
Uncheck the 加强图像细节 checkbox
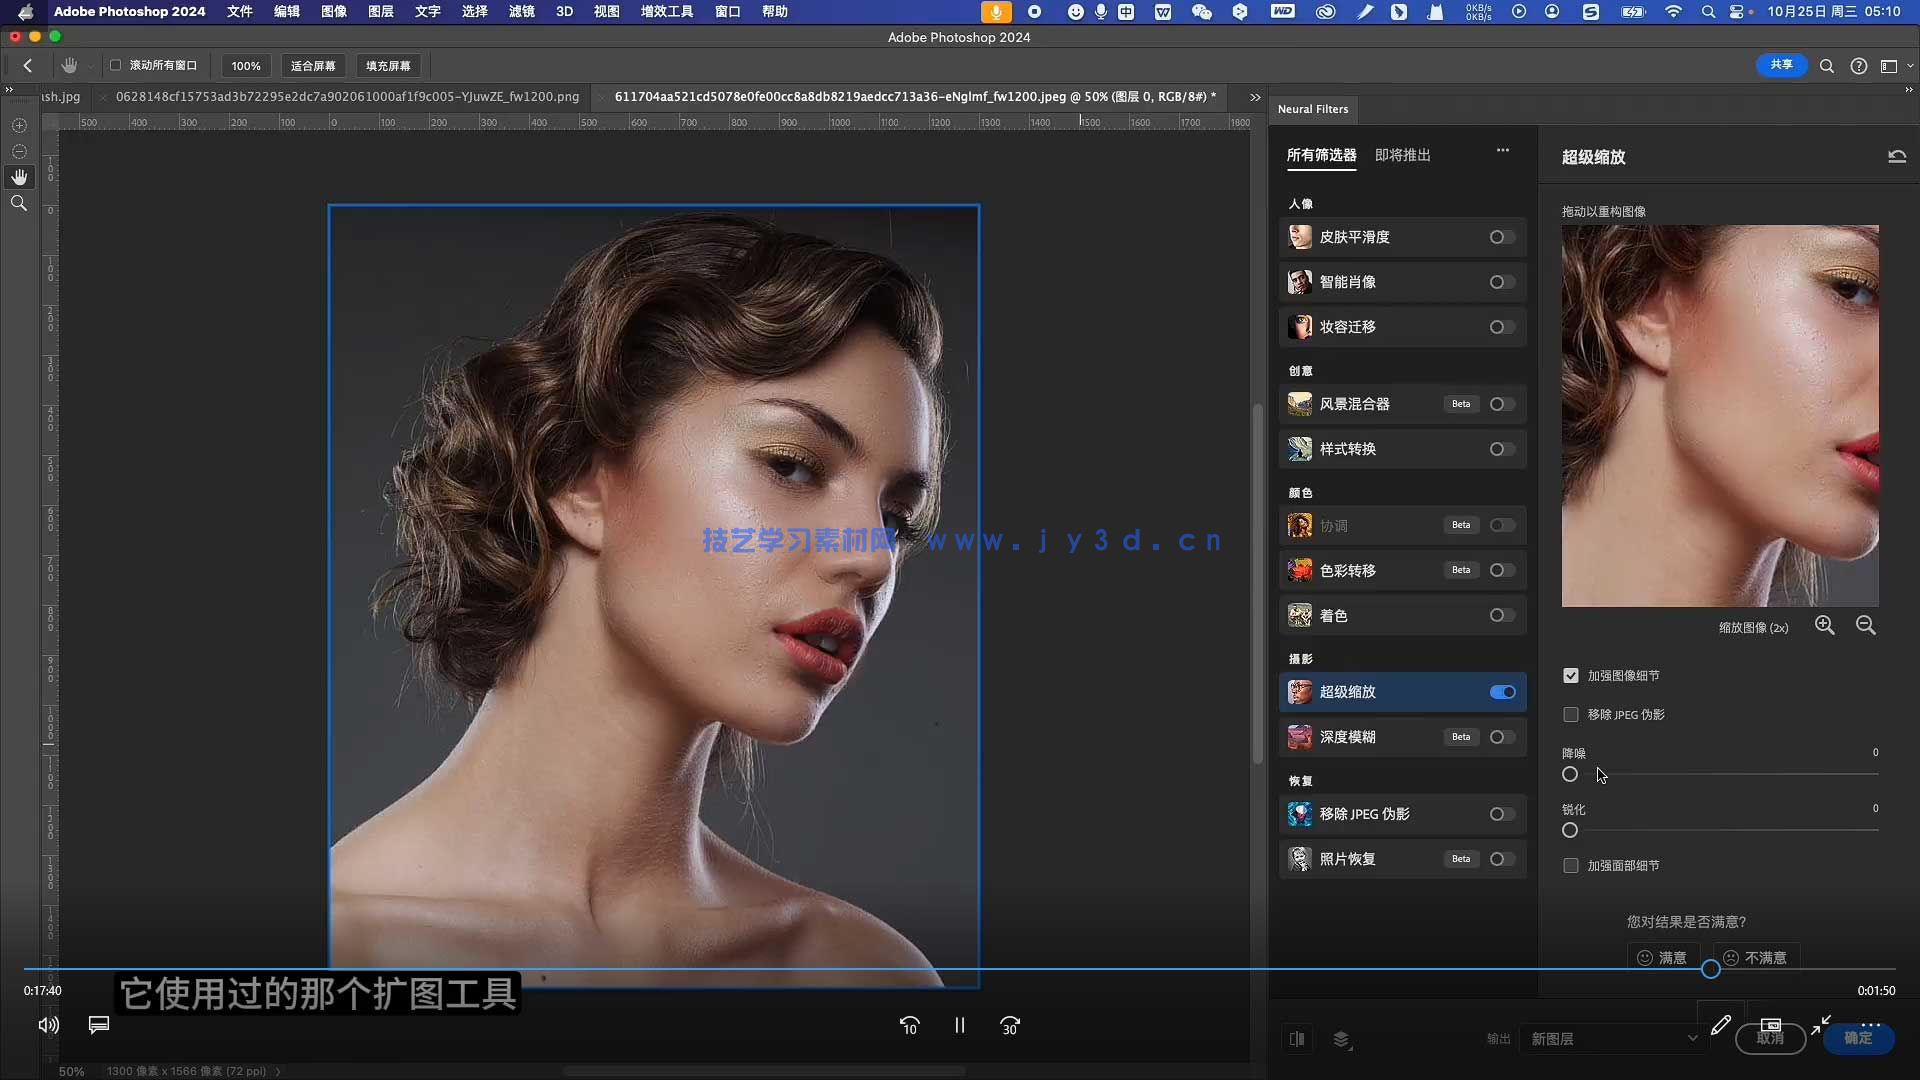[x=1571, y=676]
